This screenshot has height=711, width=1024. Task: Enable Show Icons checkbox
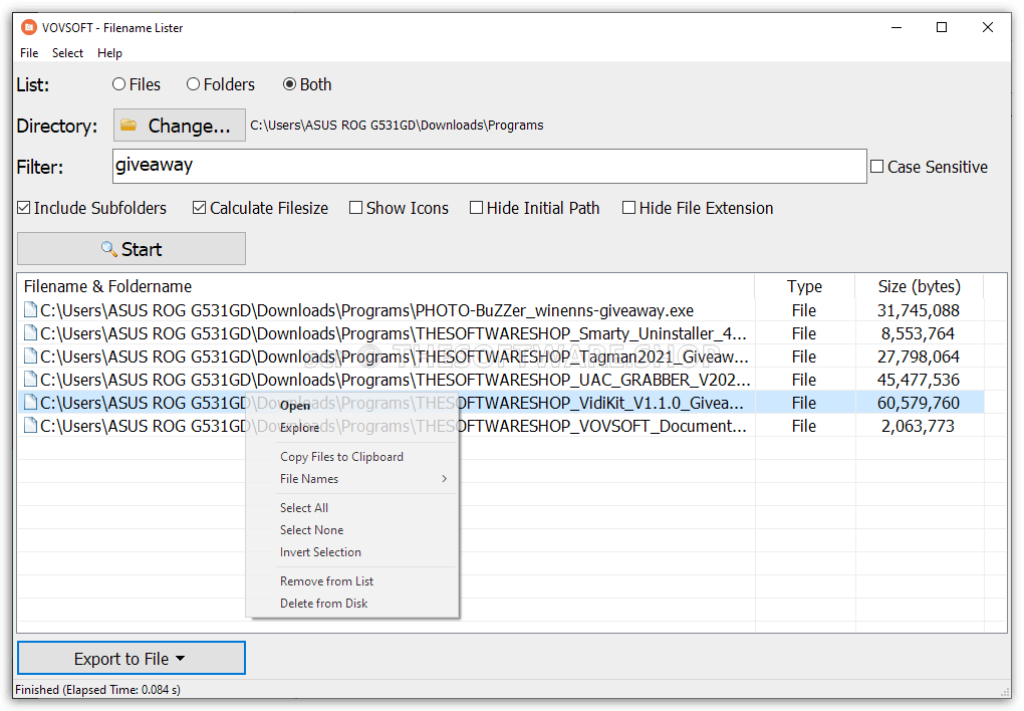[356, 208]
